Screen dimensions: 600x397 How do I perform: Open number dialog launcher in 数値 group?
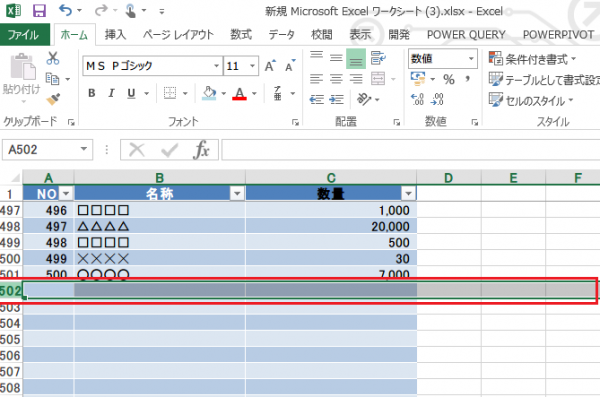click(x=475, y=122)
